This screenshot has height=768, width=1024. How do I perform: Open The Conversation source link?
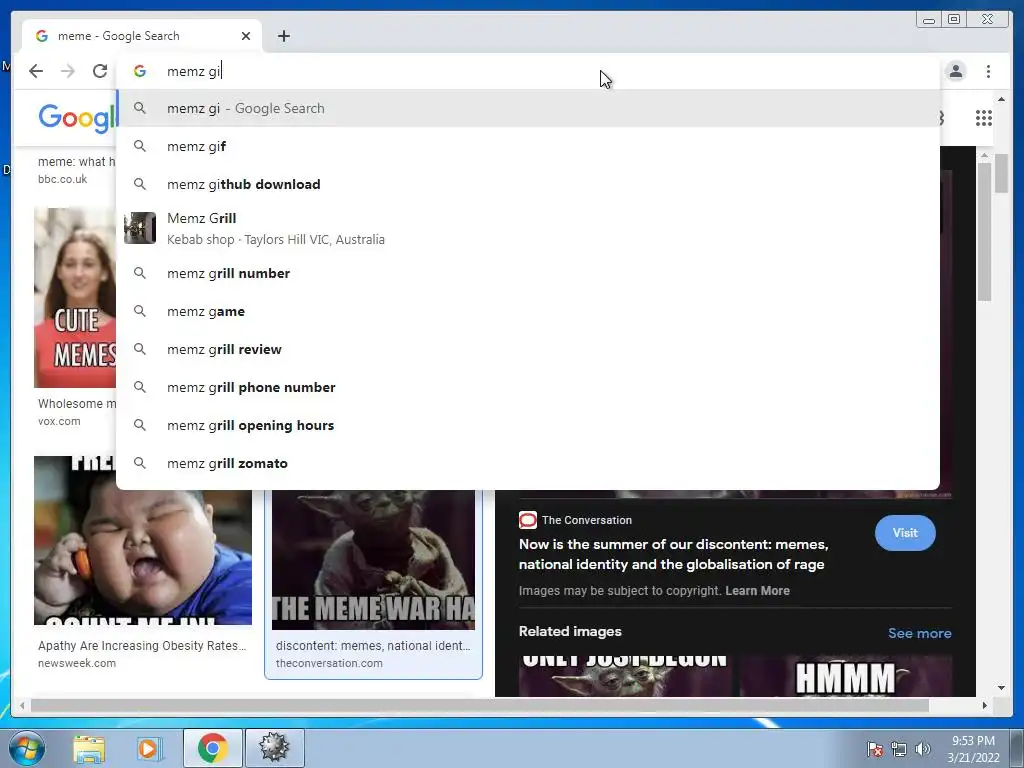[x=586, y=520]
